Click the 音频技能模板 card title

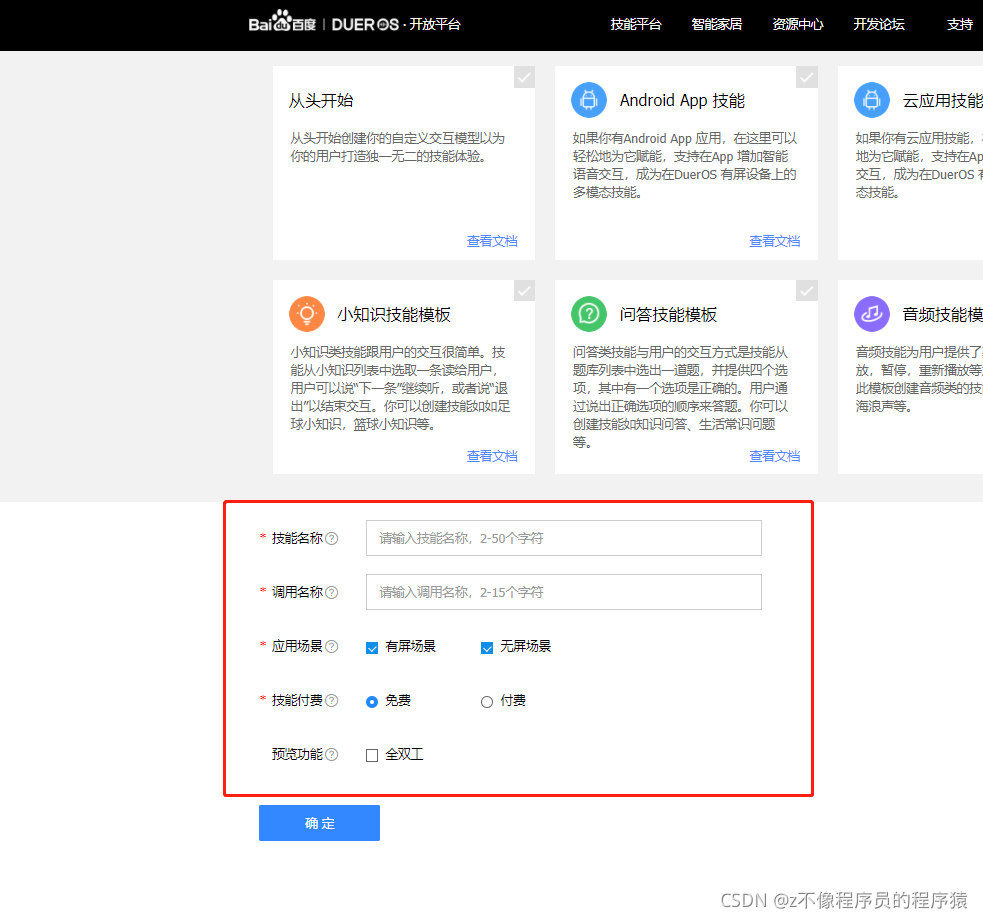point(942,314)
